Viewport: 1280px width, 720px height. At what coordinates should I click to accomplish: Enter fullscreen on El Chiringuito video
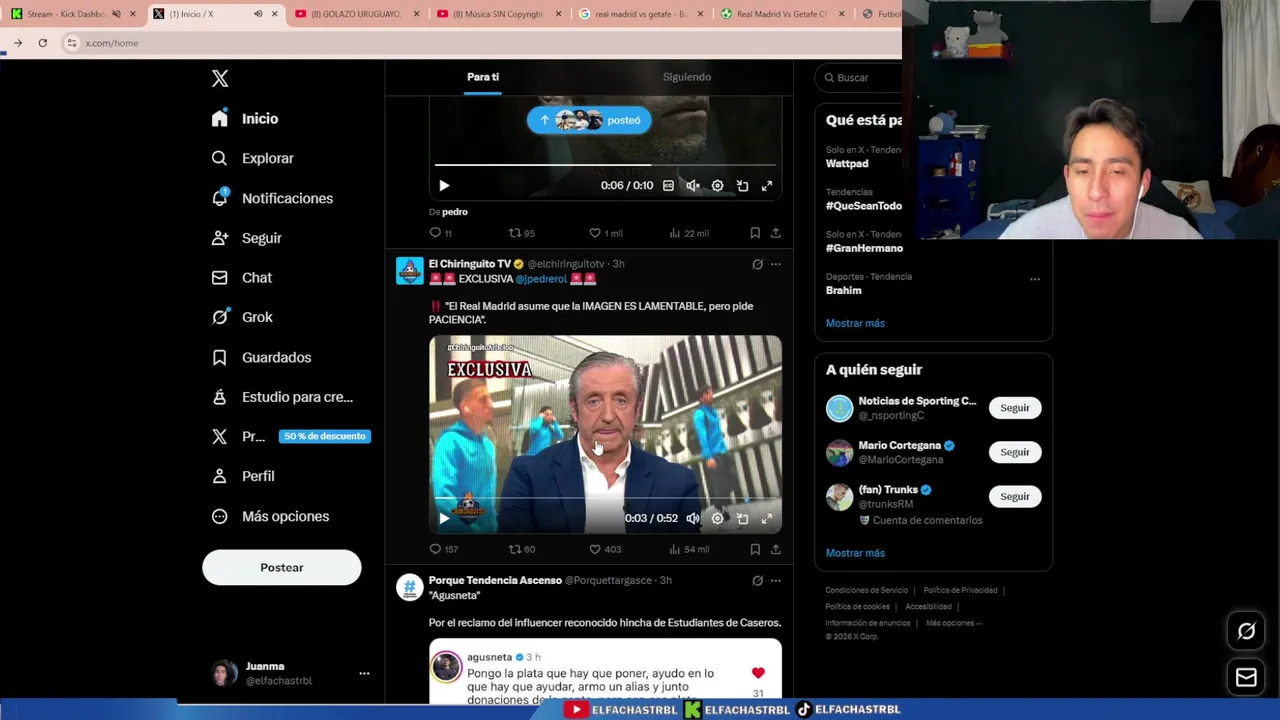coord(767,519)
